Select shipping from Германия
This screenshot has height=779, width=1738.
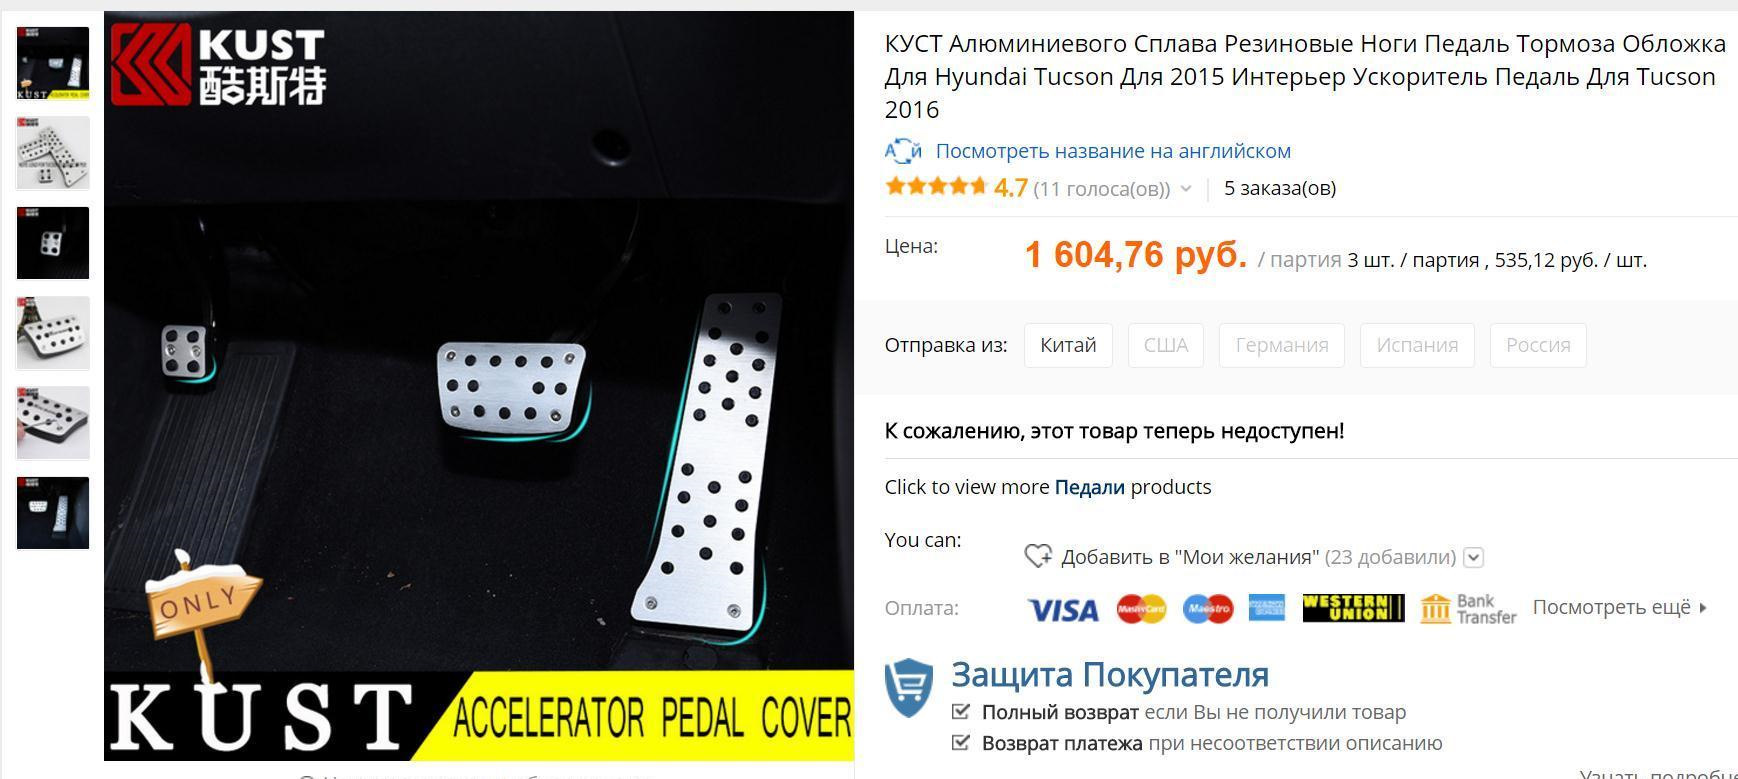(1282, 345)
